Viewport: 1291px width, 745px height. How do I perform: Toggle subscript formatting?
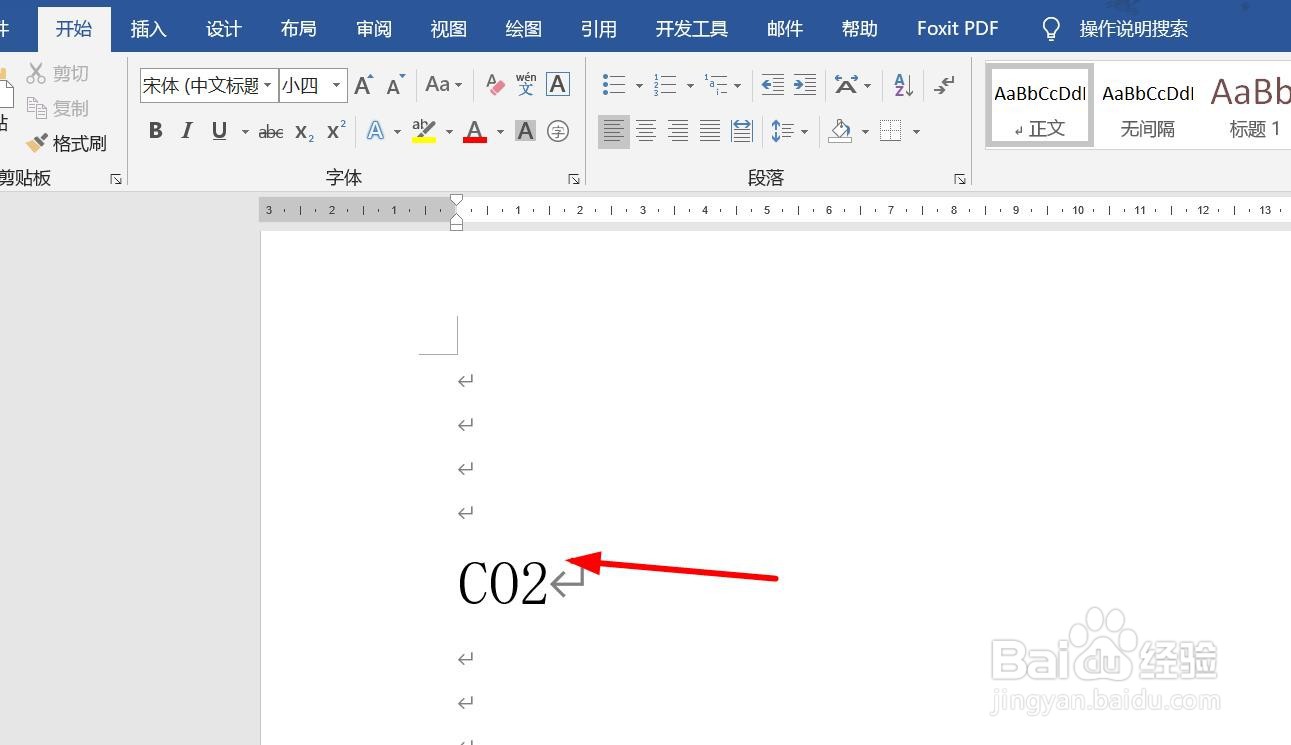305,131
